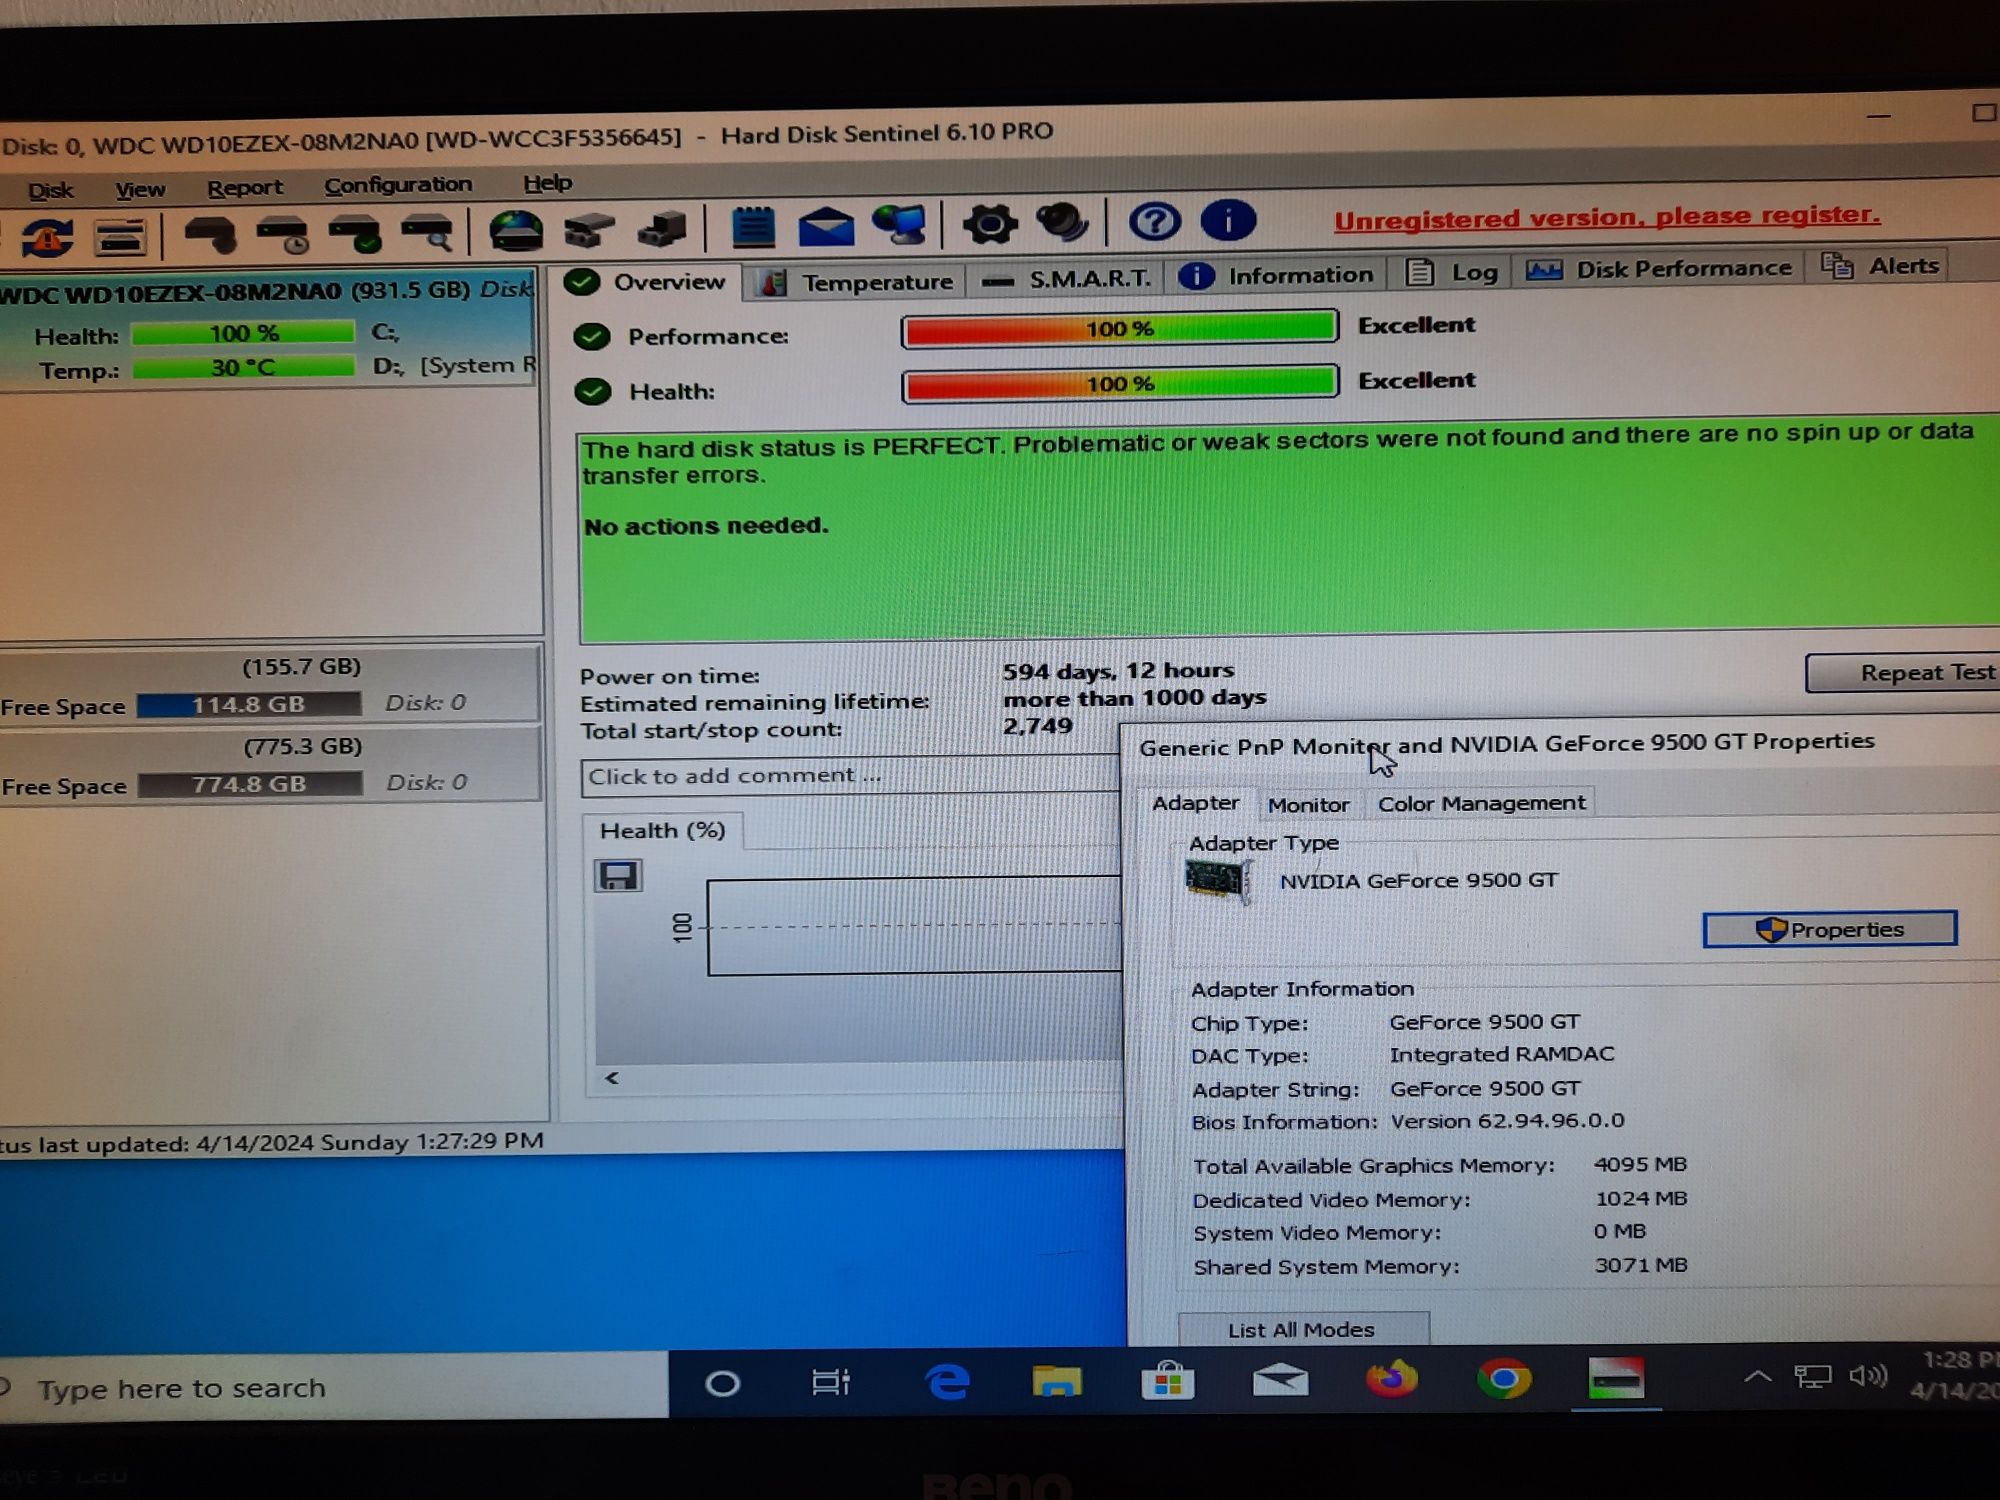
Task: Open the Report menu
Action: 245,187
